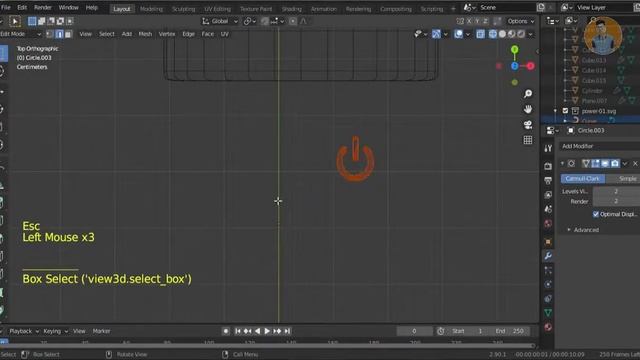Jump to timeline end frame button
Viewport: 640px width, 360px height.
point(287,331)
